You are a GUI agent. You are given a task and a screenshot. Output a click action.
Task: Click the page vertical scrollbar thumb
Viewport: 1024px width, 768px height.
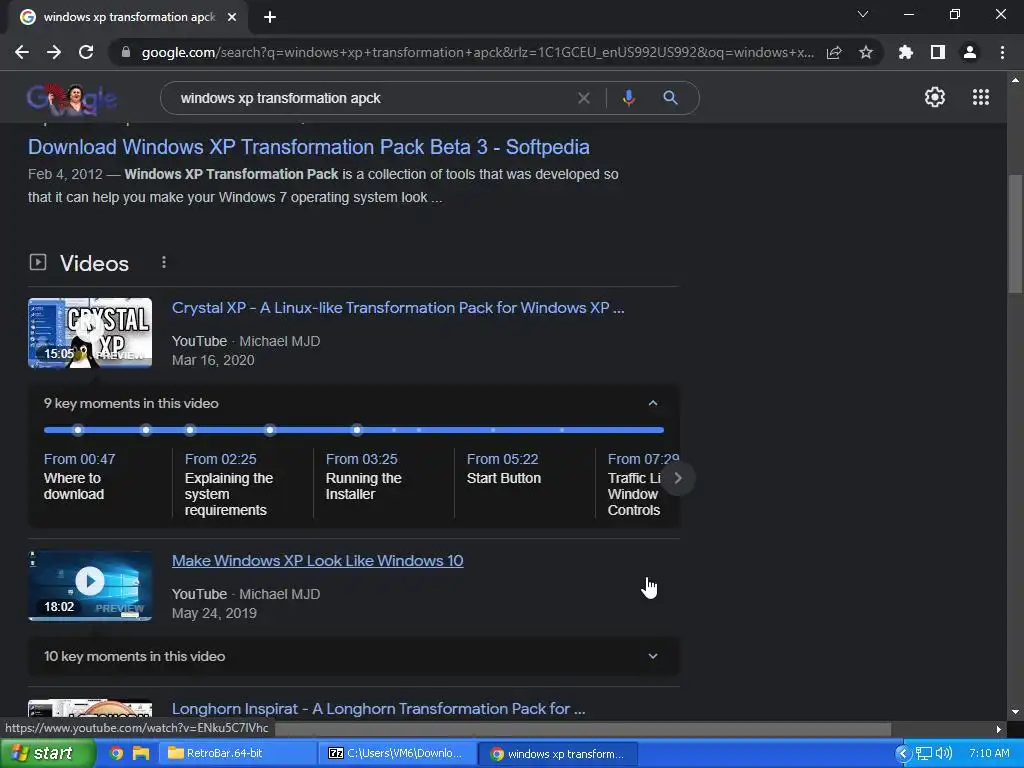1015,234
